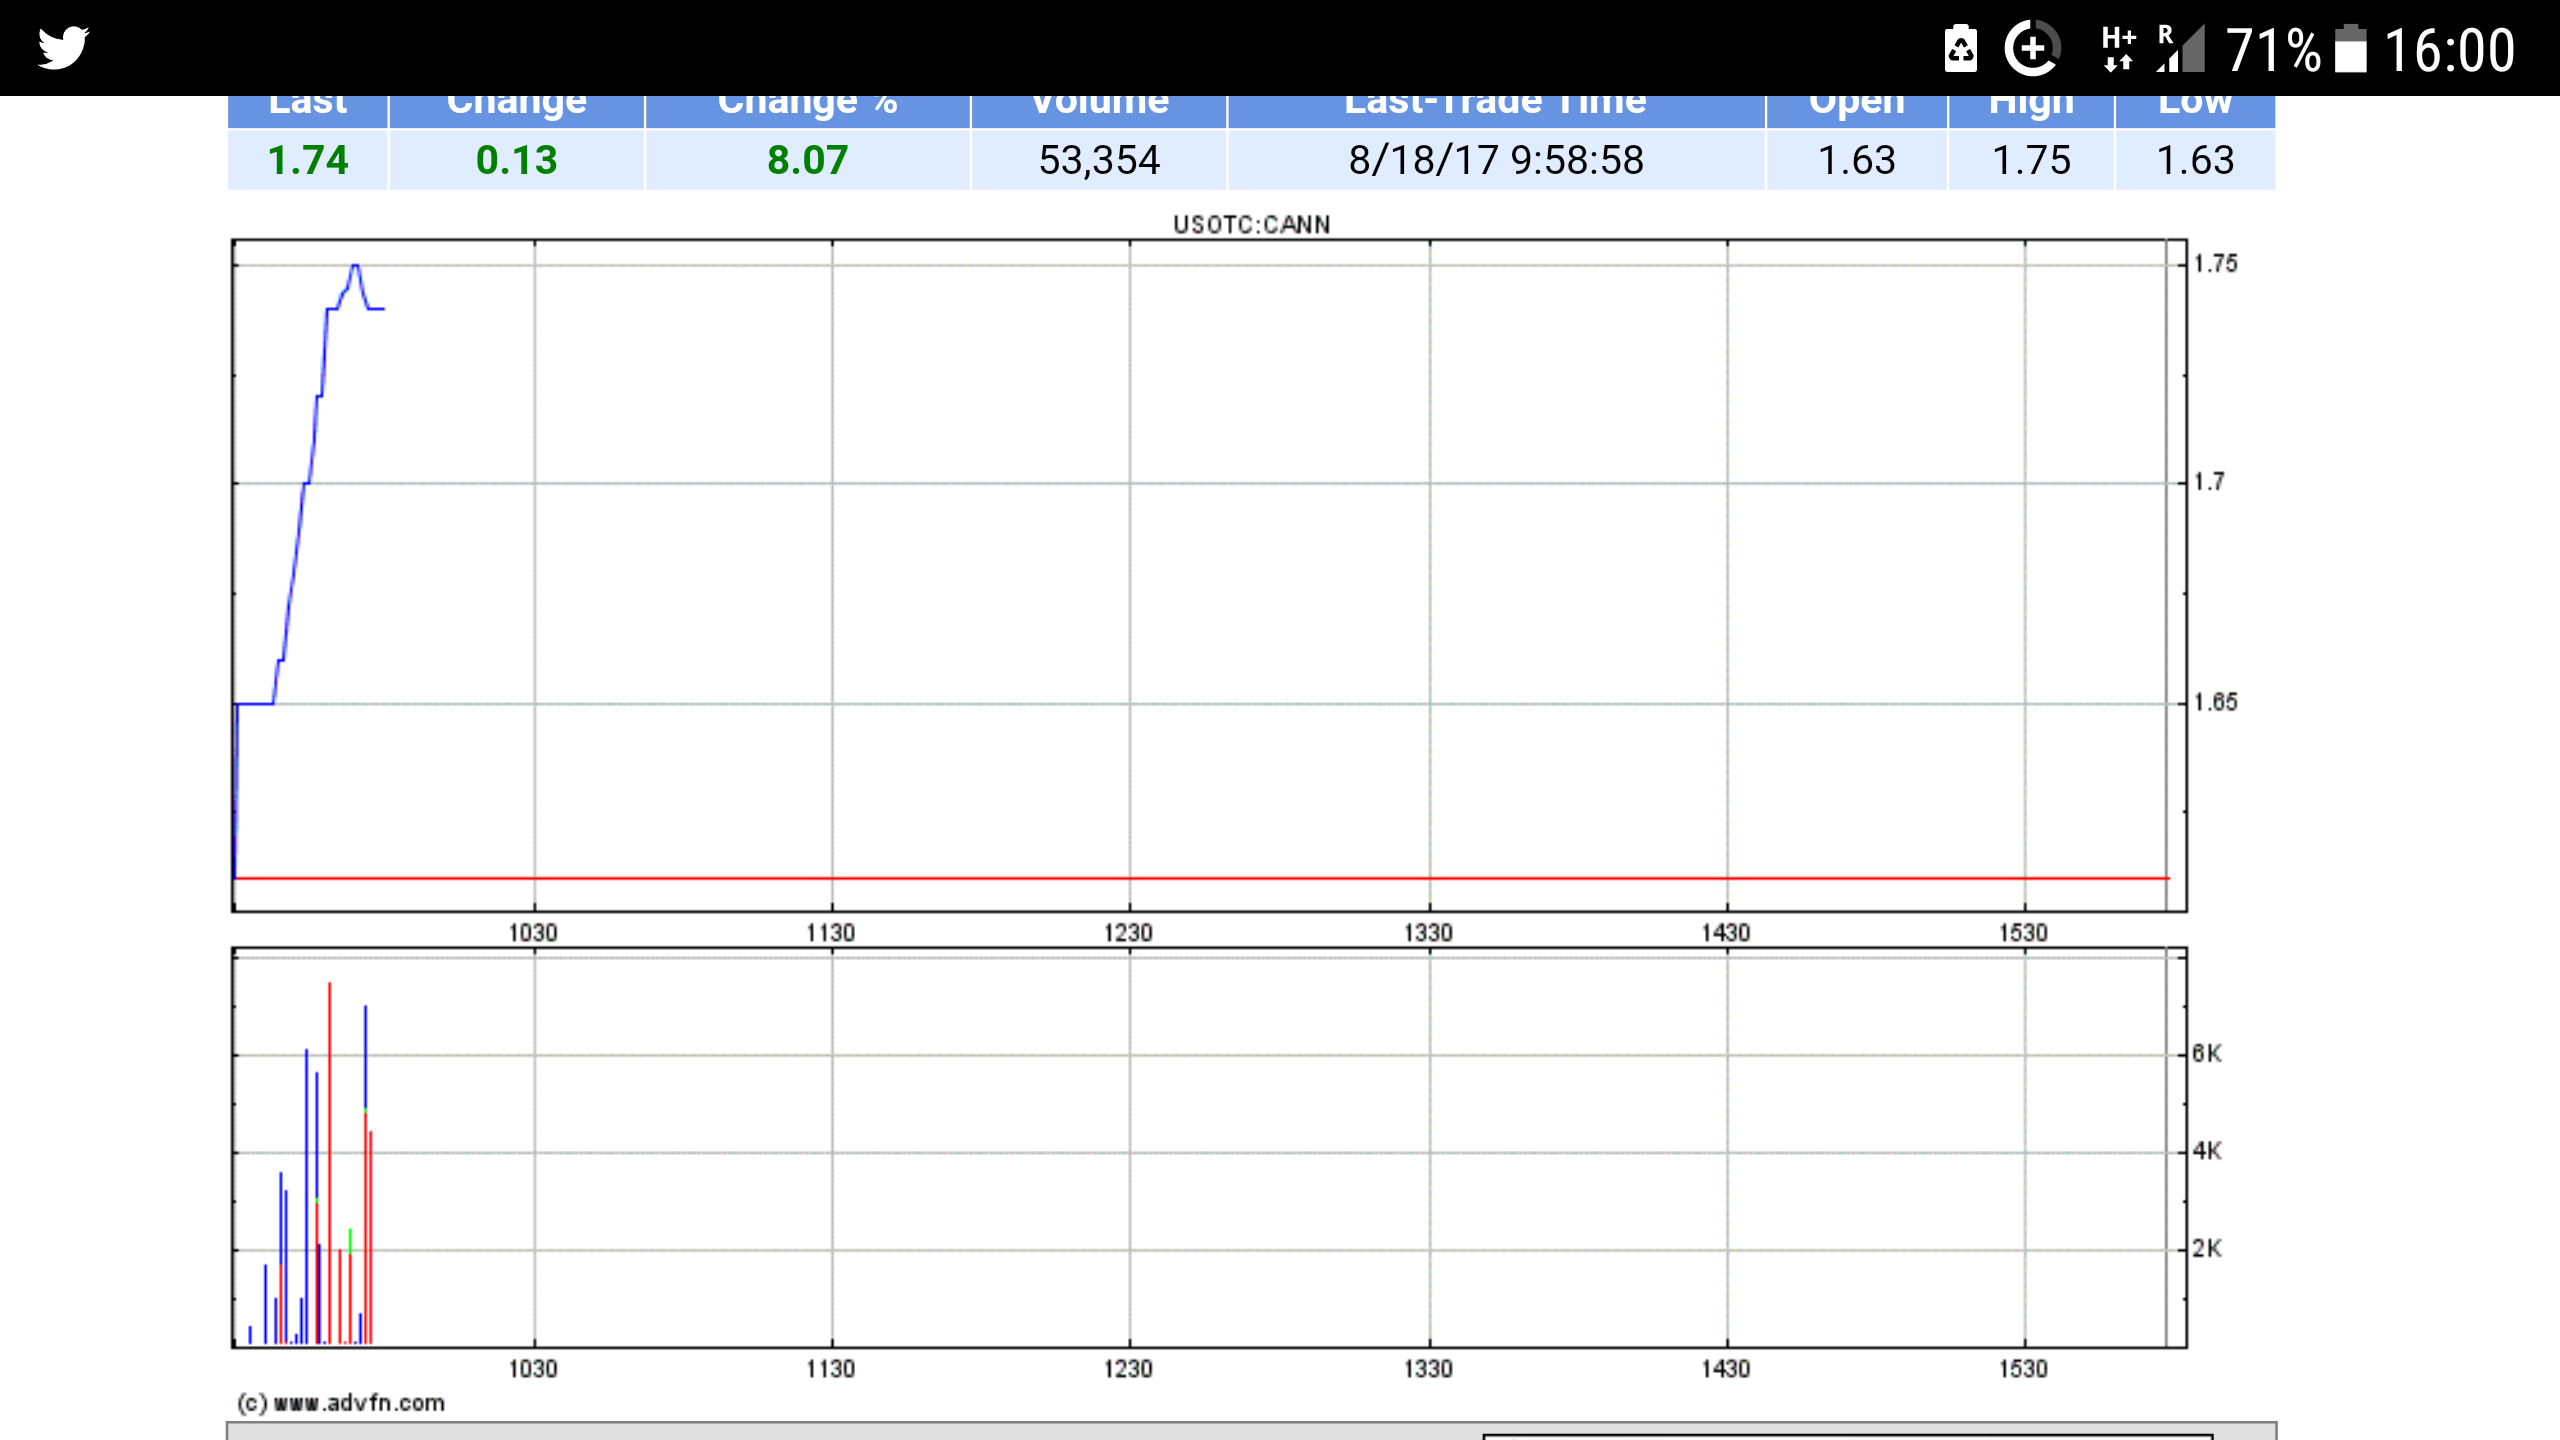Click the Last price 1.74 cell
Viewport: 2560px width, 1440px height.
click(308, 160)
